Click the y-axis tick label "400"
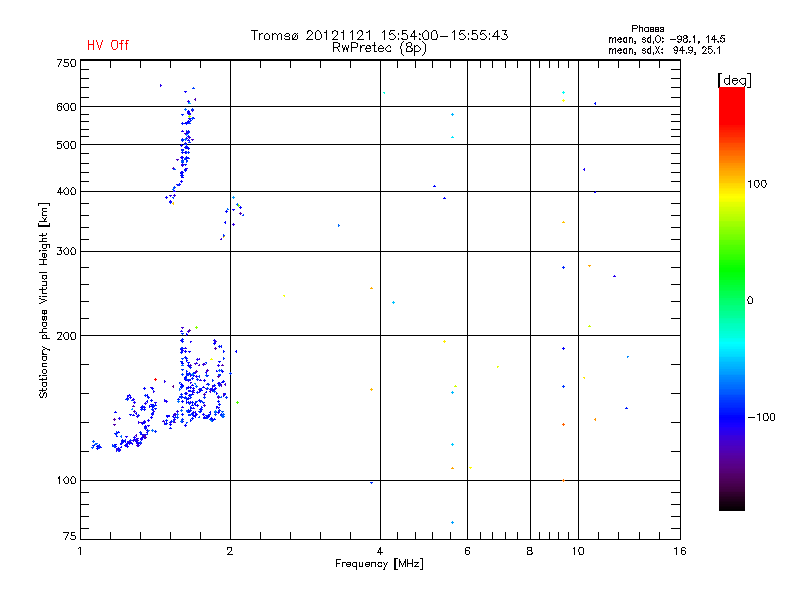The width and height of the screenshot is (800, 600). click(66, 191)
